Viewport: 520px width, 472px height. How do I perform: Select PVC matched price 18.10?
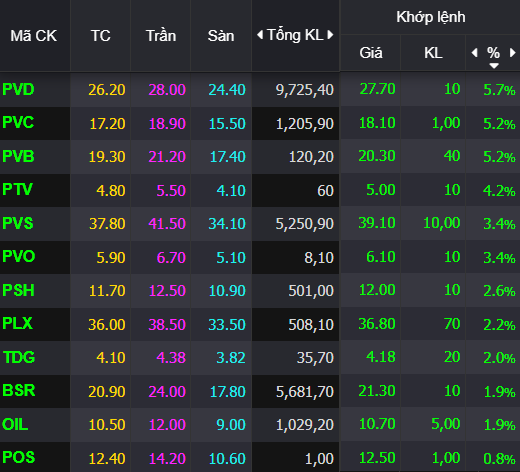click(x=377, y=123)
